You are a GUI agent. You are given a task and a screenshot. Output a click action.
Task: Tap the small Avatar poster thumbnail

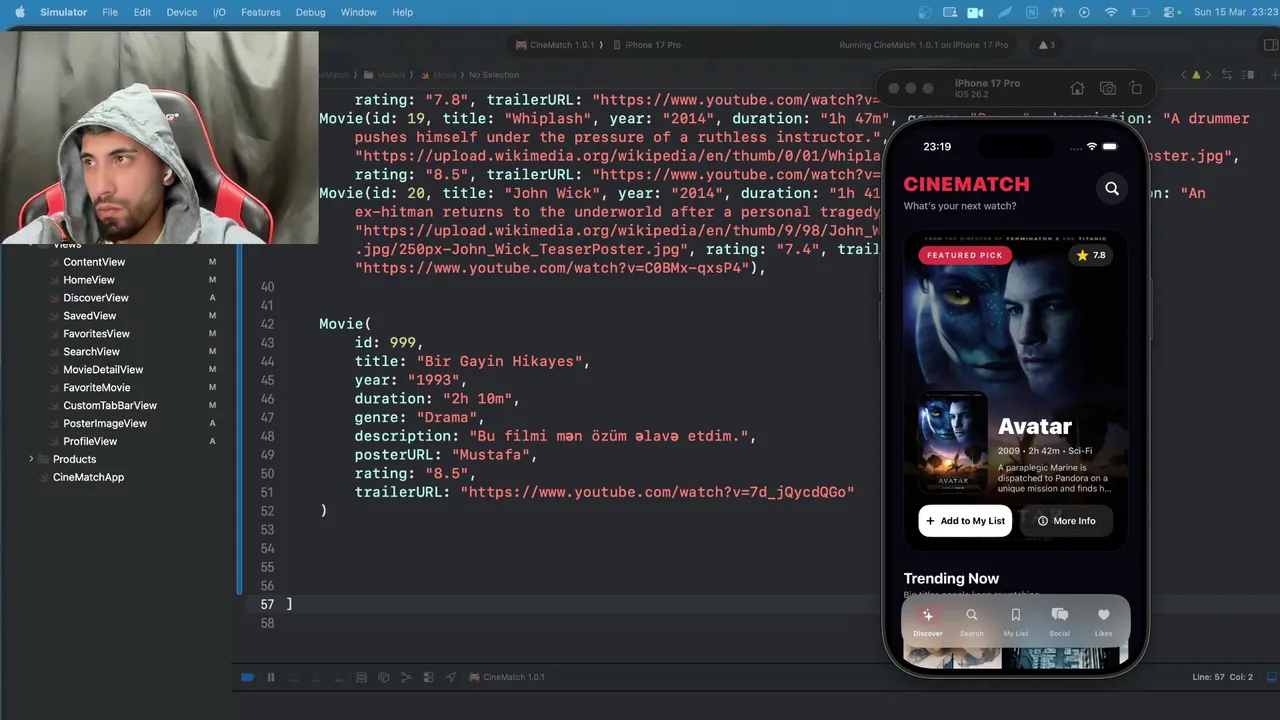(953, 443)
